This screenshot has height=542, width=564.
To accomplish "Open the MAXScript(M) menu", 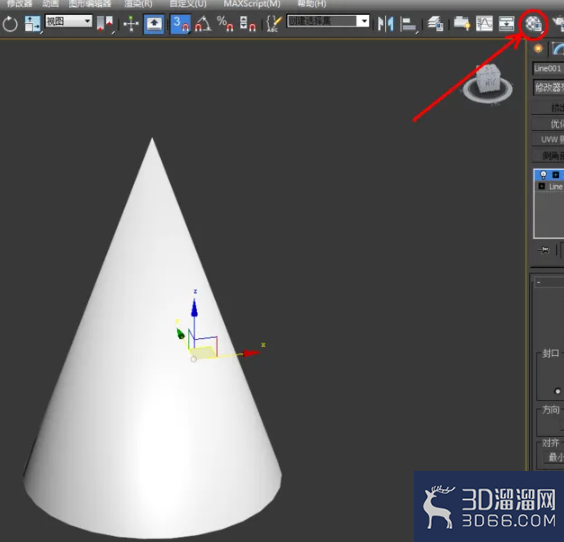I will coord(252,4).
